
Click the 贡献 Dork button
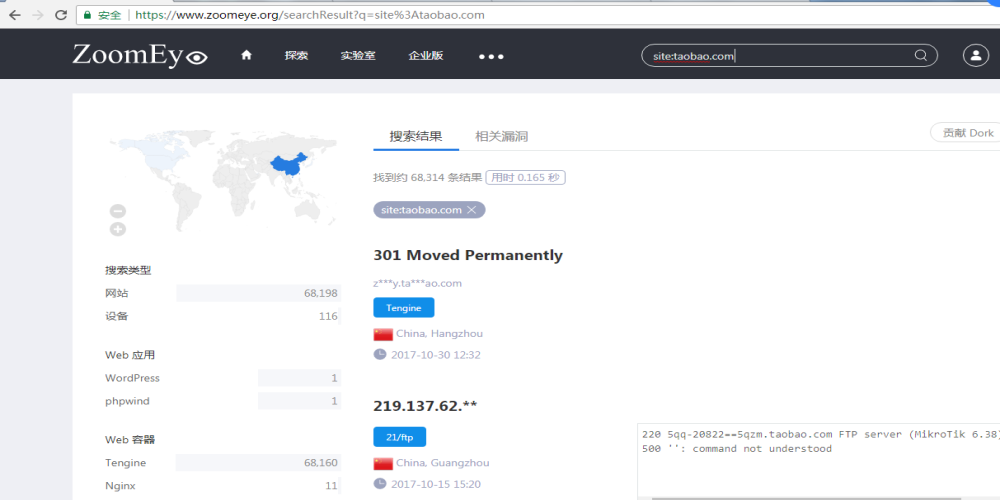(x=967, y=133)
